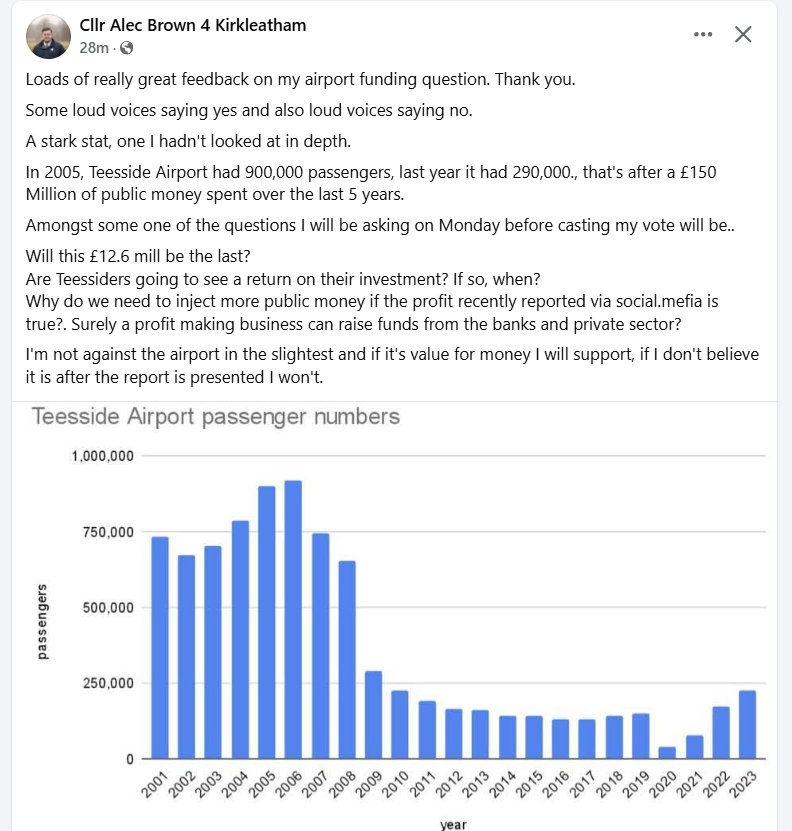792x831 pixels.
Task: Click the short 2020 bar in the chart
Action: (667, 753)
